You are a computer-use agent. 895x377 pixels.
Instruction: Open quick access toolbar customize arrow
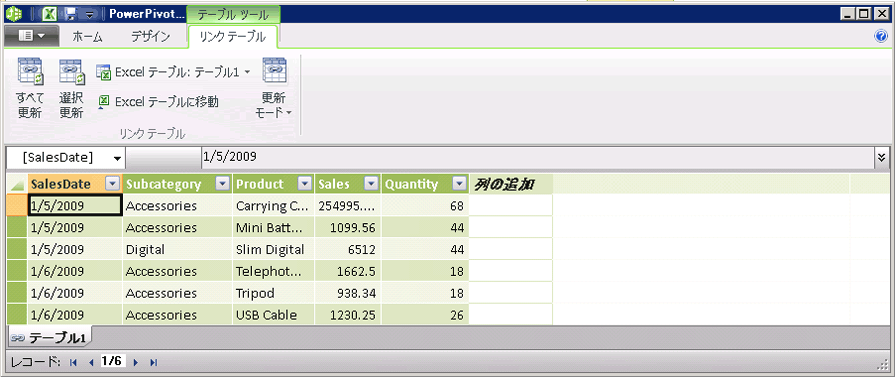click(90, 14)
